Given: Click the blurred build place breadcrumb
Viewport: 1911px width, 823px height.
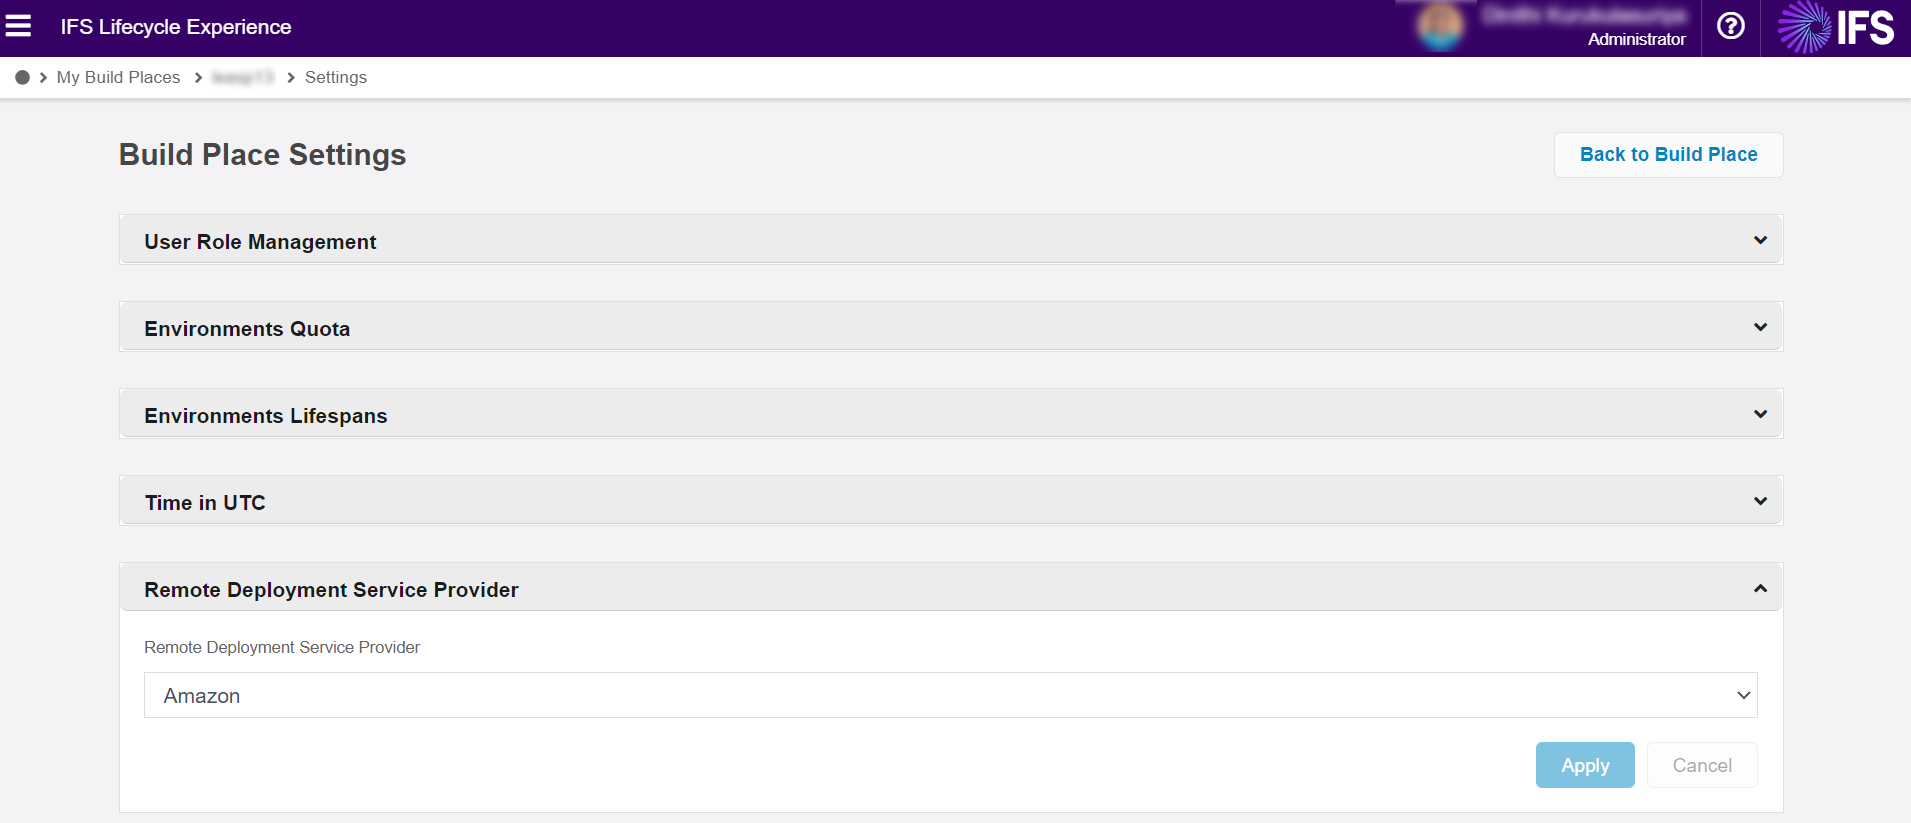Looking at the screenshot, I should (x=243, y=77).
